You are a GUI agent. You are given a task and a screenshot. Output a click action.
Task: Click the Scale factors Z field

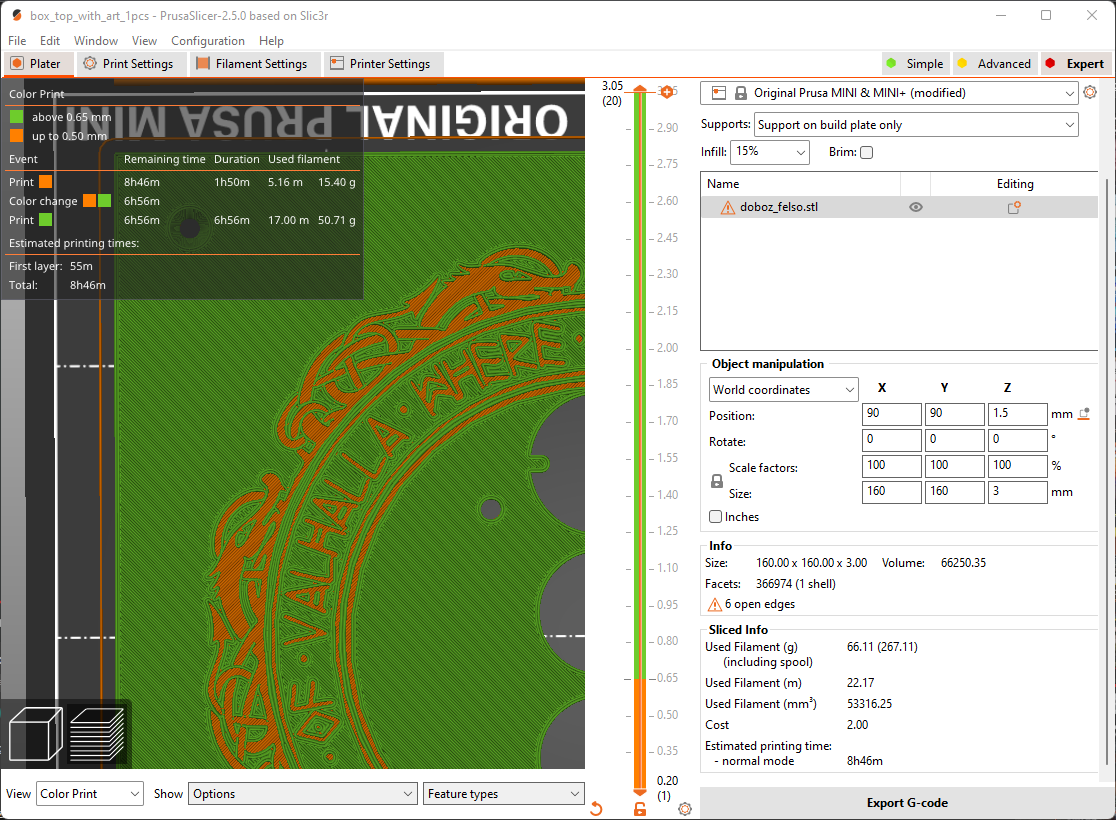point(1017,466)
